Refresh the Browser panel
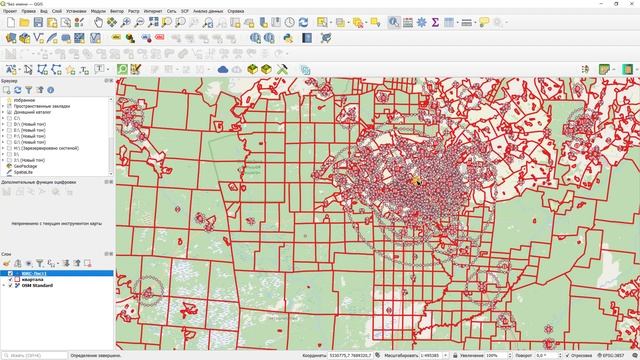This screenshot has width=640, height=360. pyautogui.click(x=18, y=90)
